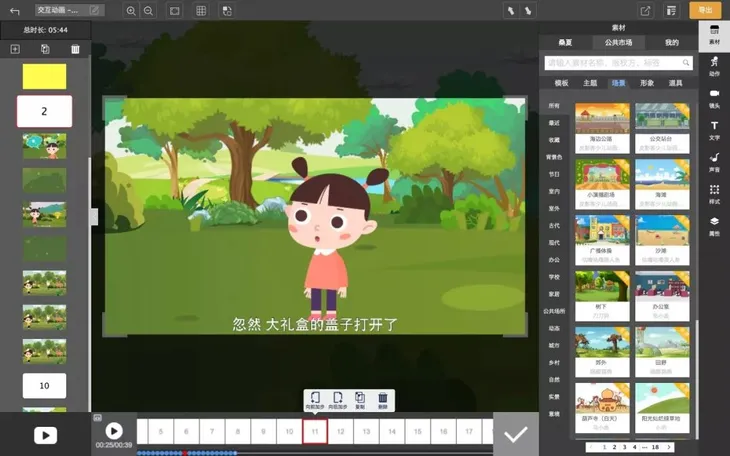
Task: Delete step using popup trash icon
Action: (383, 401)
